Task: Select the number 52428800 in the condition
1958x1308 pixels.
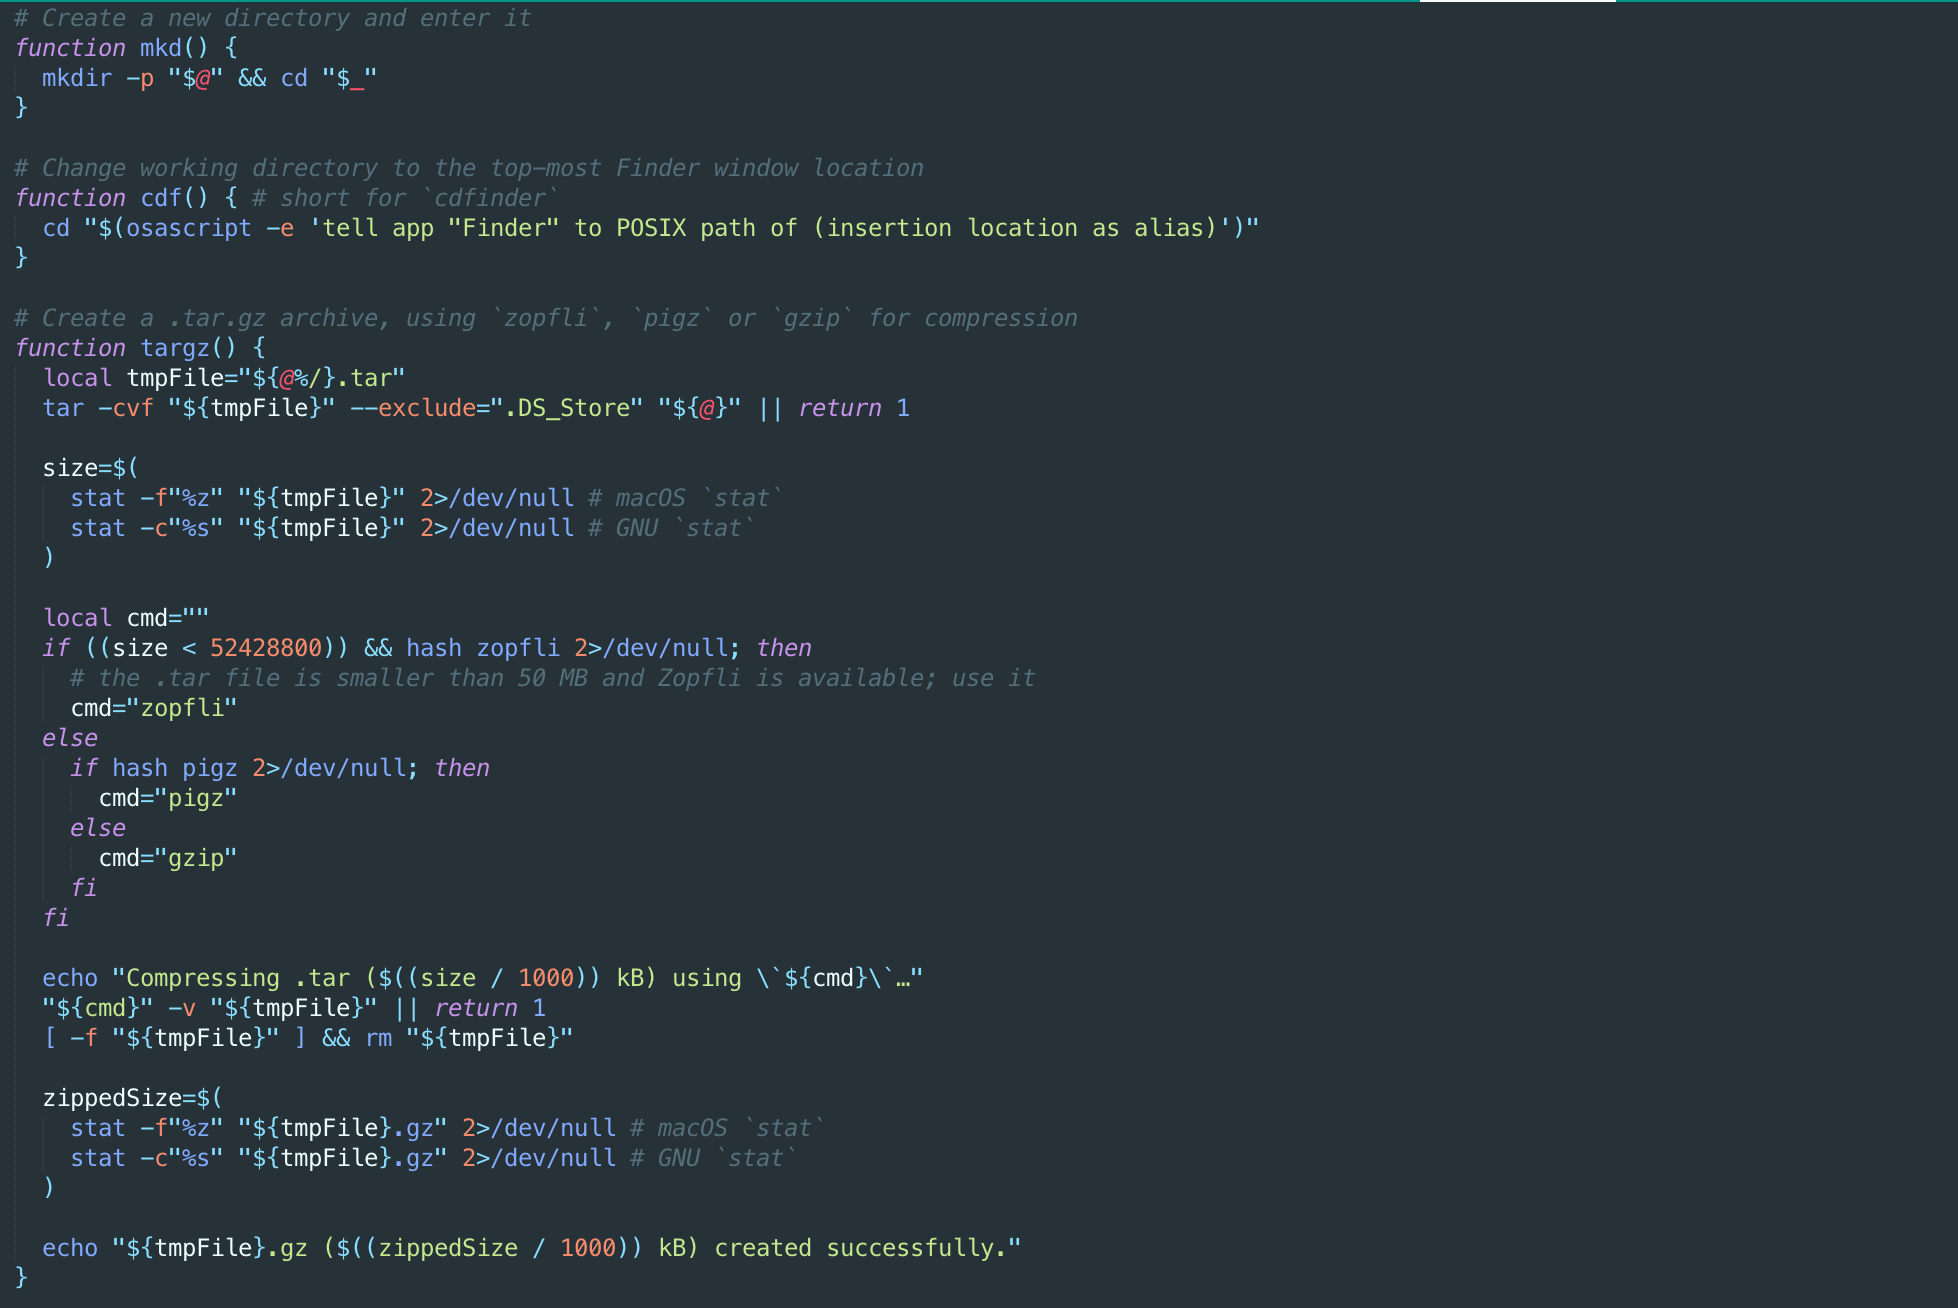Action: point(270,647)
